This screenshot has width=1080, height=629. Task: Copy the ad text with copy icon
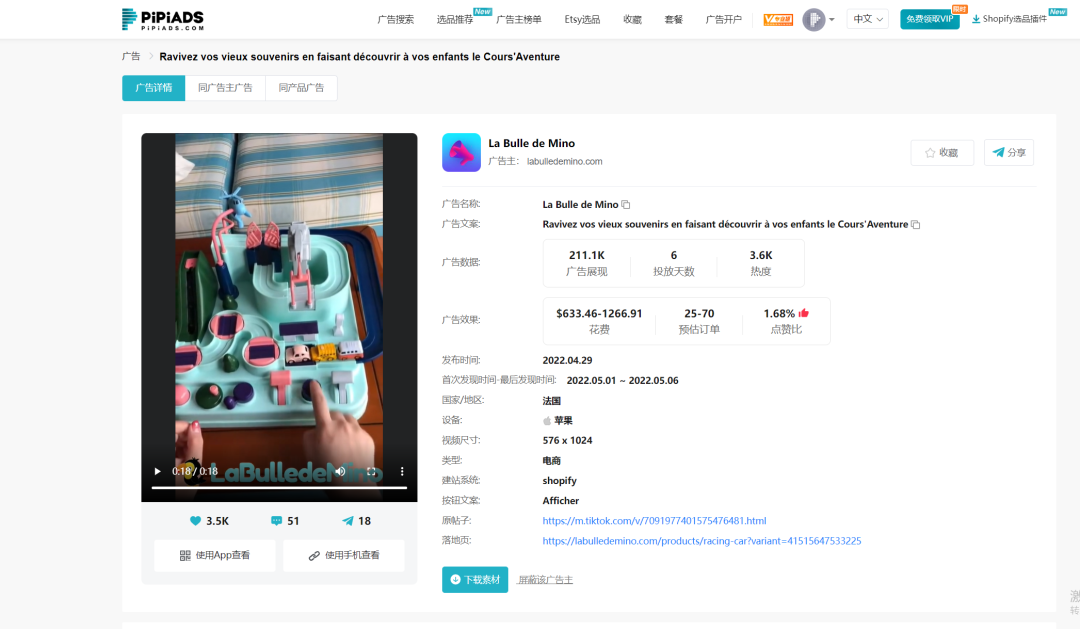pyautogui.click(x=915, y=225)
